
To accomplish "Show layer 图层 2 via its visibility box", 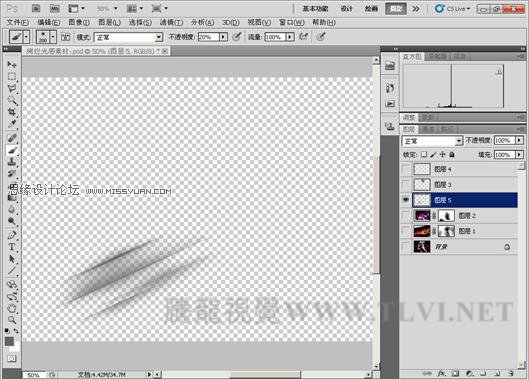I will point(406,215).
